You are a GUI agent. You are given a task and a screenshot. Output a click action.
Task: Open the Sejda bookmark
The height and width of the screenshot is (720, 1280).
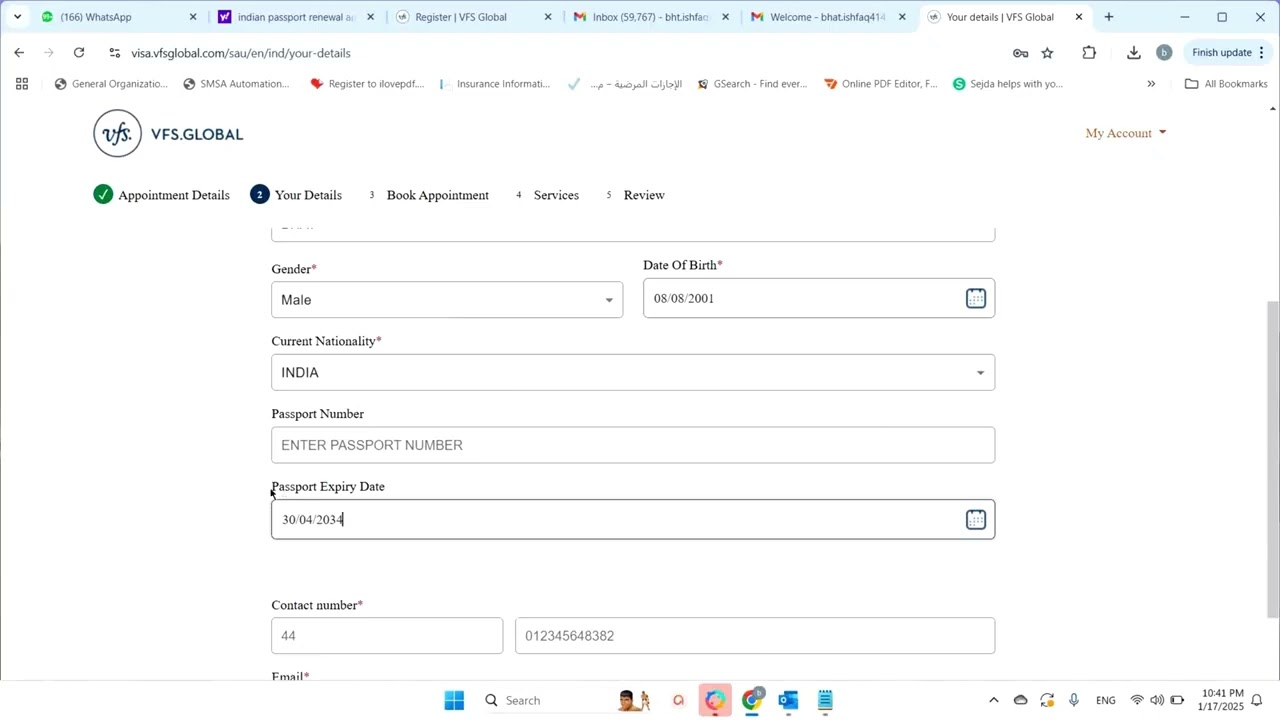1008,84
